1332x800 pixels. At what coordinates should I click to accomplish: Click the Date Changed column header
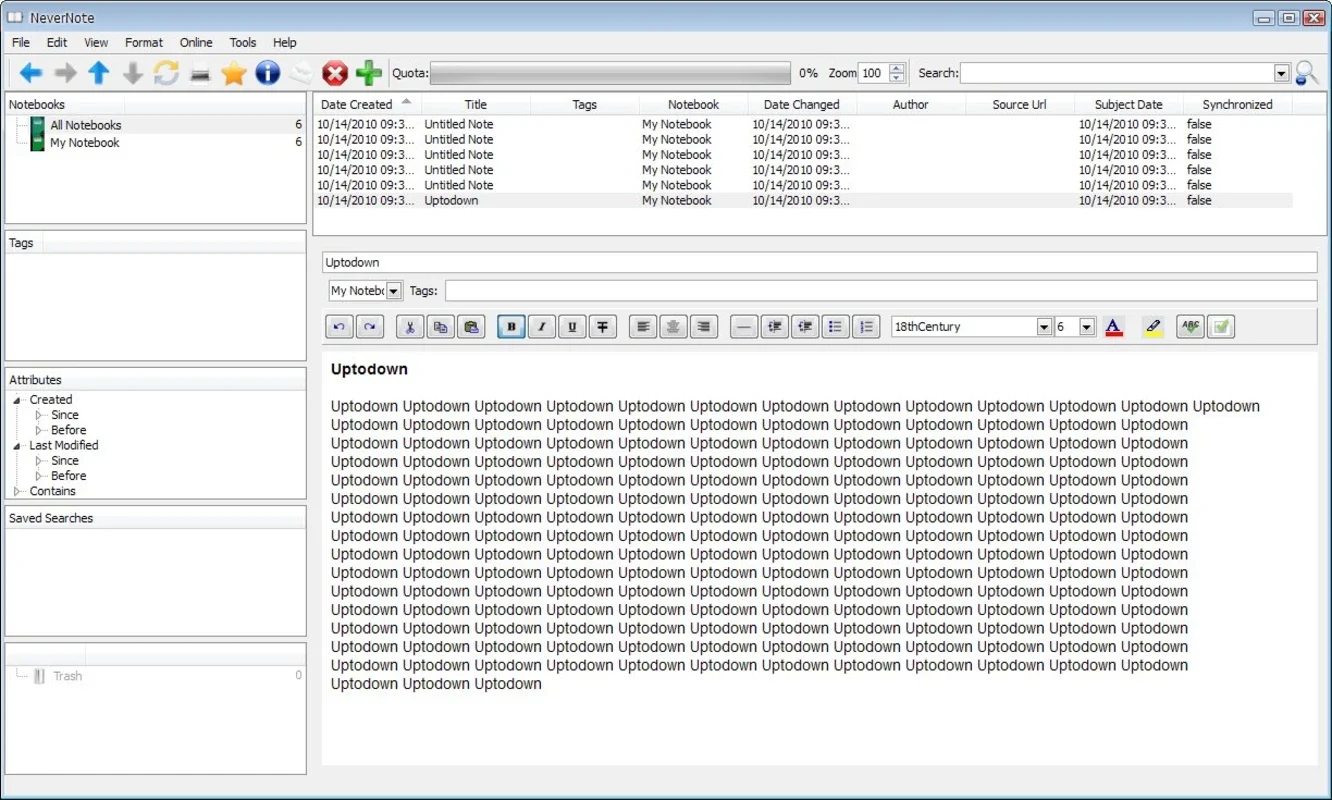[802, 104]
